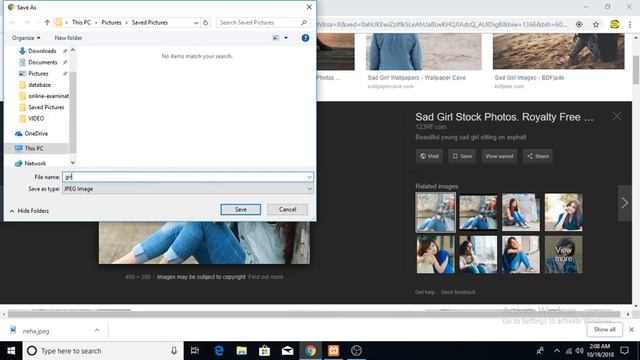Select Pictures in the navigation pane

(38, 73)
